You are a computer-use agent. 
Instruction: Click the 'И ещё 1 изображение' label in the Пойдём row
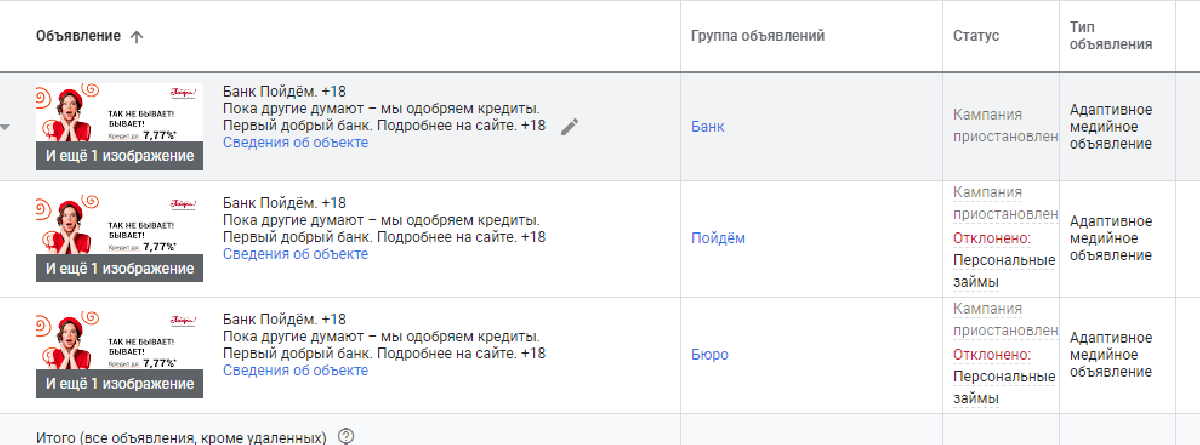point(119,269)
